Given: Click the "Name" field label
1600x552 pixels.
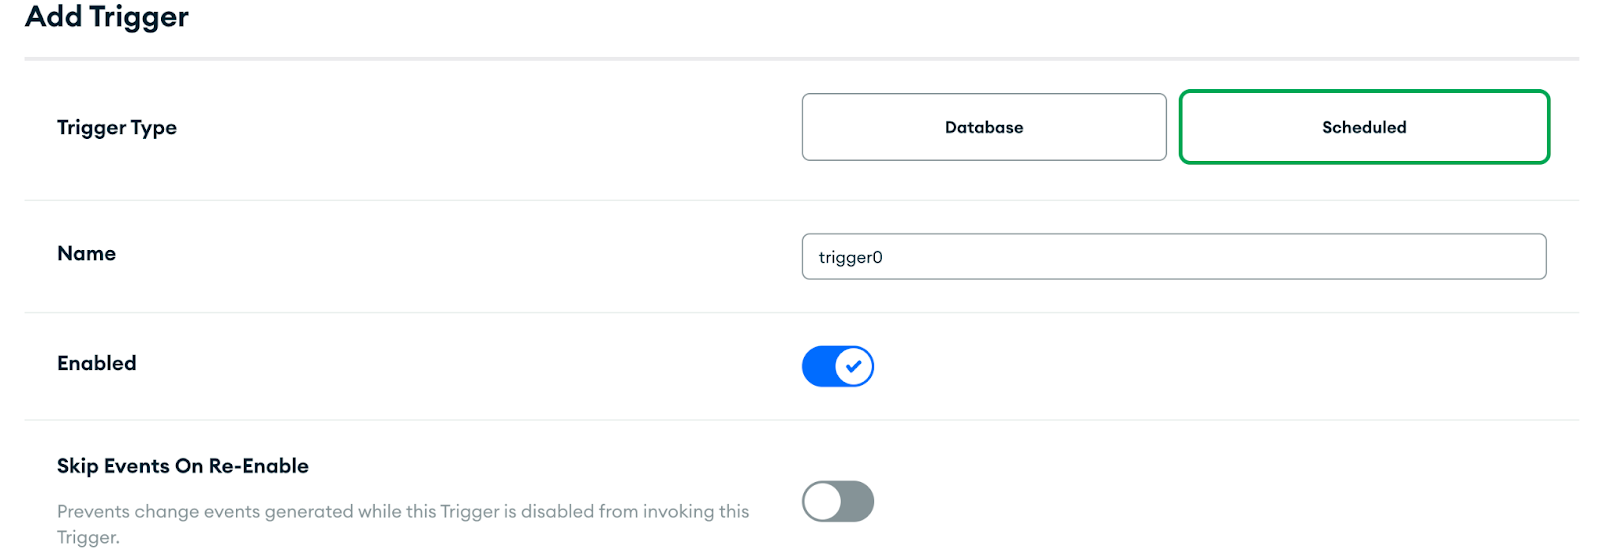Looking at the screenshot, I should [86, 253].
